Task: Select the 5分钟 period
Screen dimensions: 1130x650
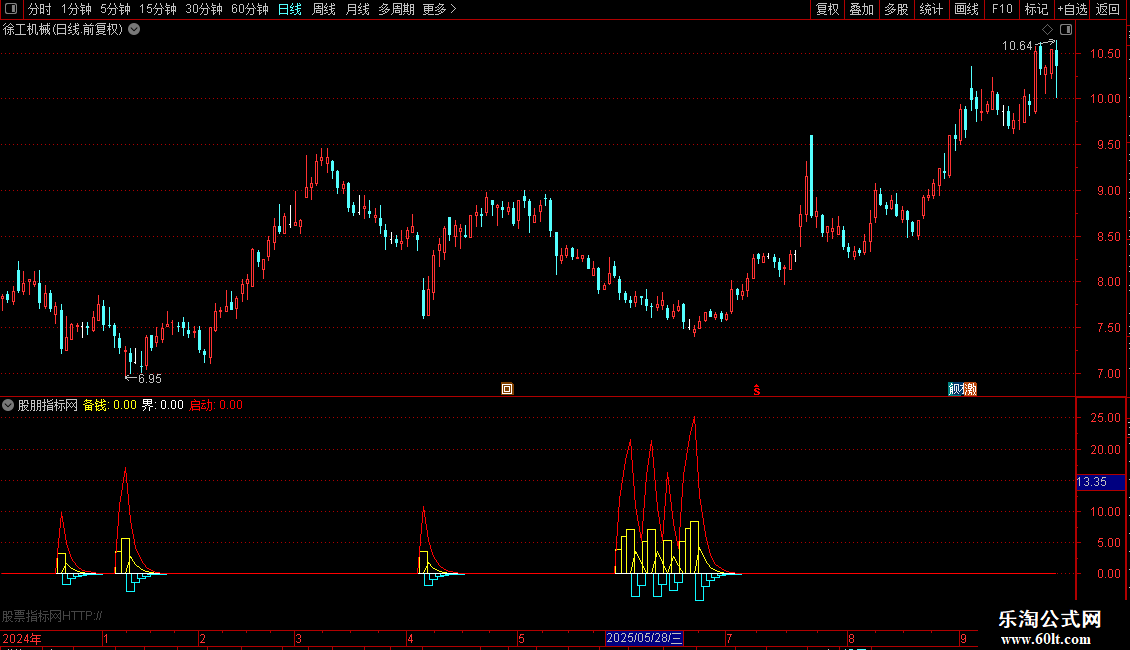Action: point(115,9)
